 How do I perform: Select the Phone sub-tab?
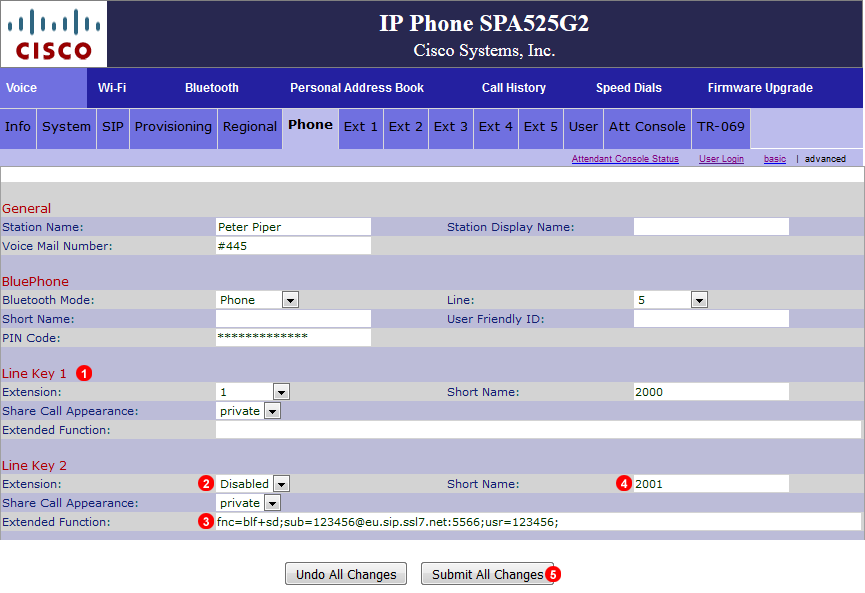(311, 129)
